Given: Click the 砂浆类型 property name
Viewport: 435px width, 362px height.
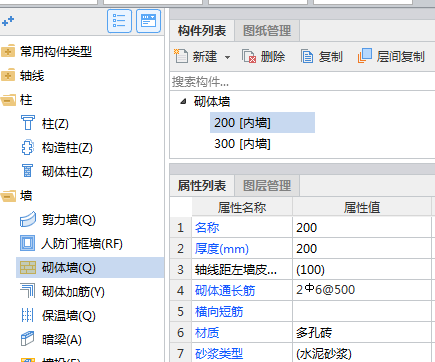Looking at the screenshot, I should pos(219,354).
